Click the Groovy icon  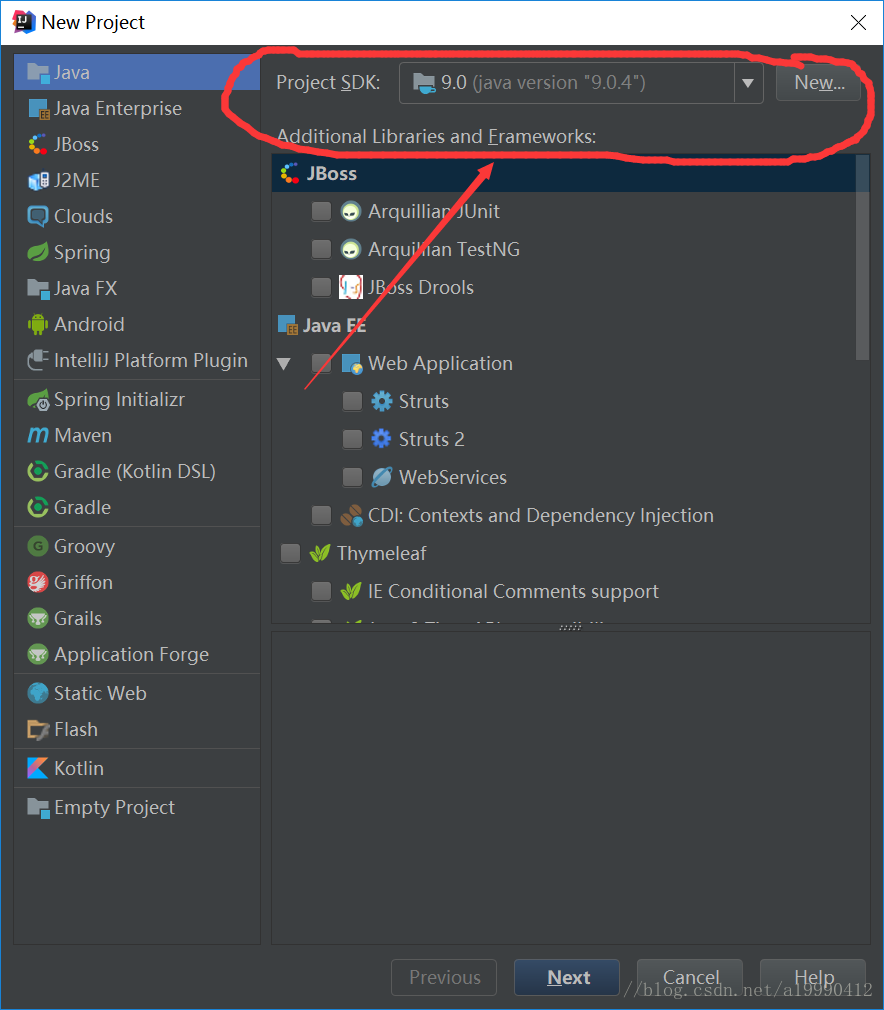[x=38, y=546]
